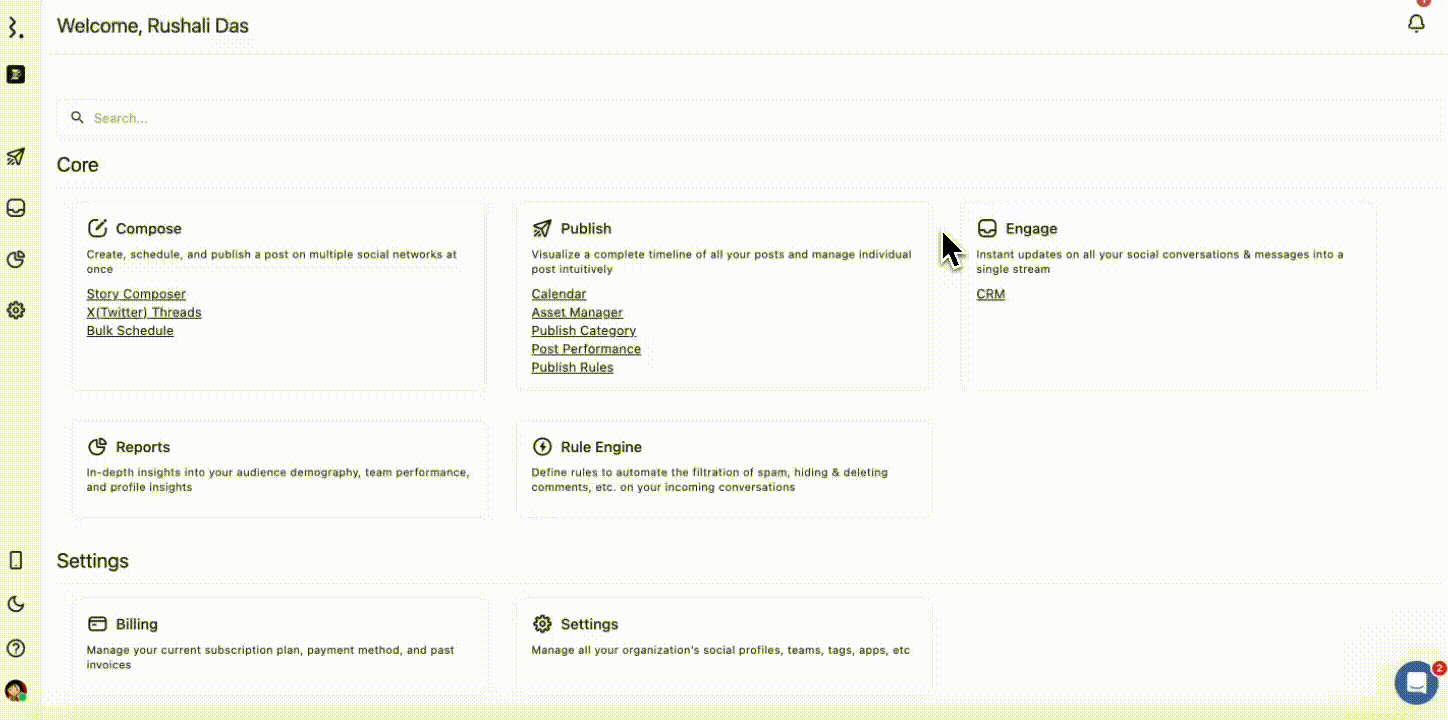1448x720 pixels.
Task: View Reports via the pie-chart sidebar icon
Action: pos(15,259)
